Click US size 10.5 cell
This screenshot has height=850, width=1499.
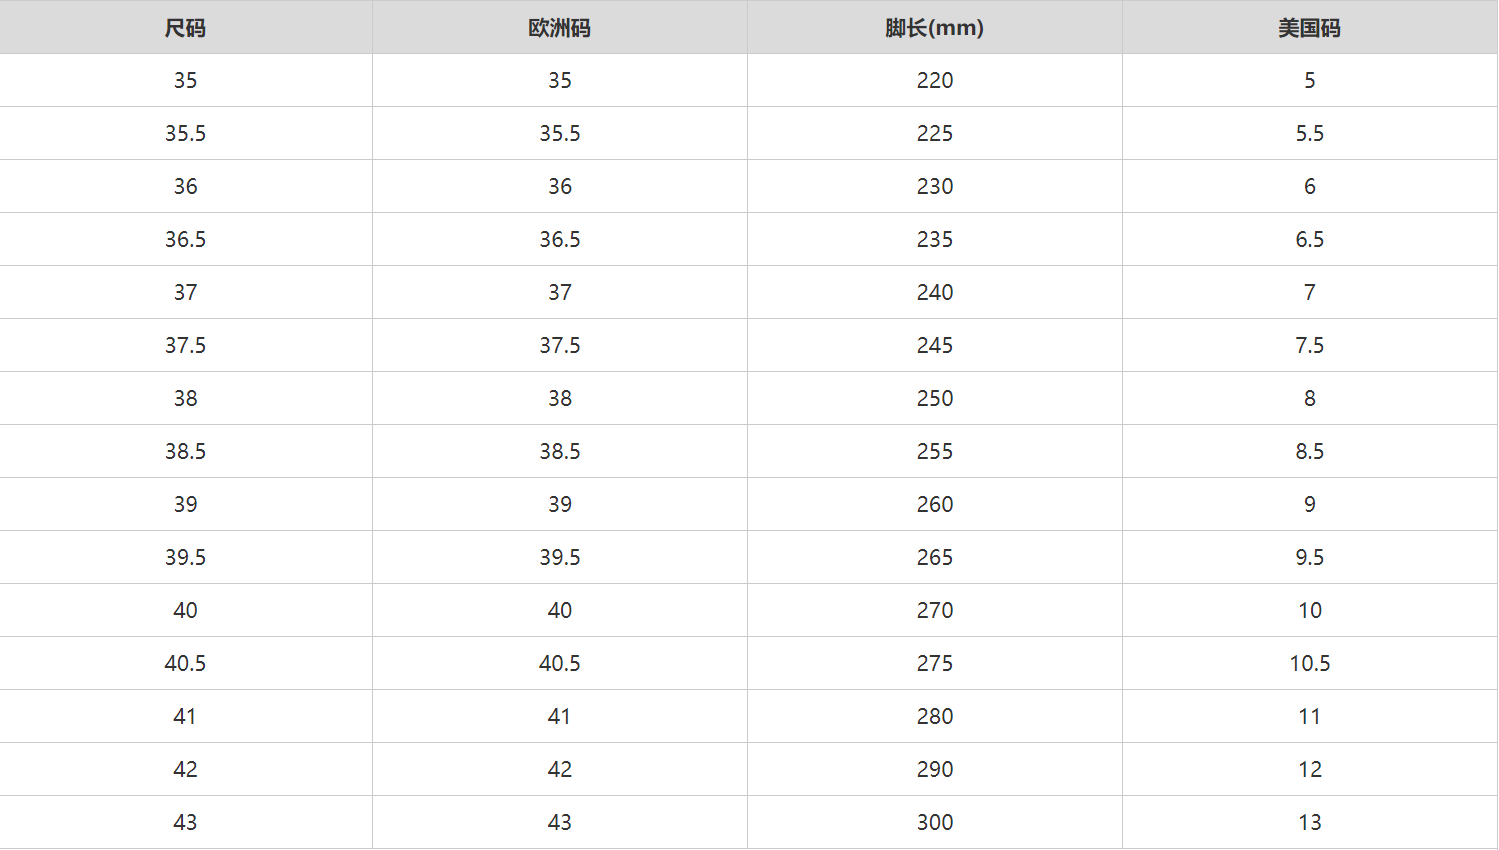1309,663
